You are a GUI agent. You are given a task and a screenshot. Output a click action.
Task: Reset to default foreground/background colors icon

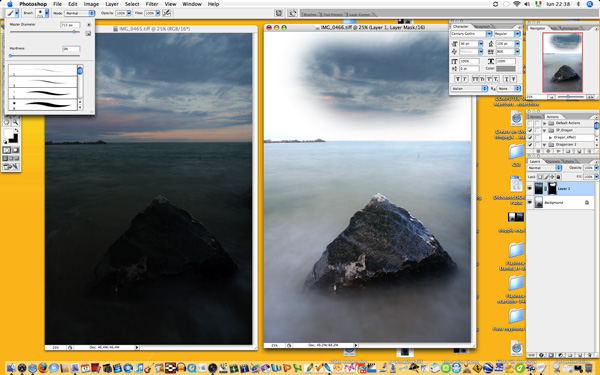(5, 142)
